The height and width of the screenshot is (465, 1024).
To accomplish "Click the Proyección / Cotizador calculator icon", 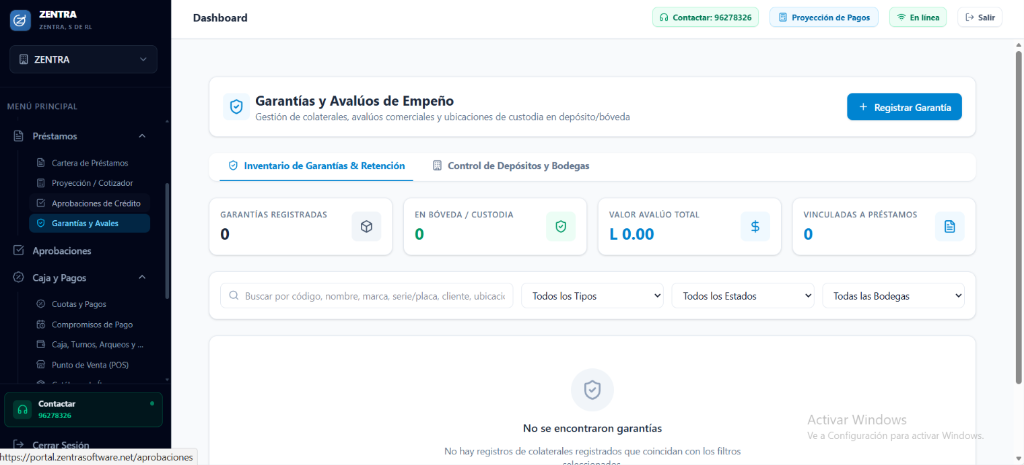I will point(40,183).
